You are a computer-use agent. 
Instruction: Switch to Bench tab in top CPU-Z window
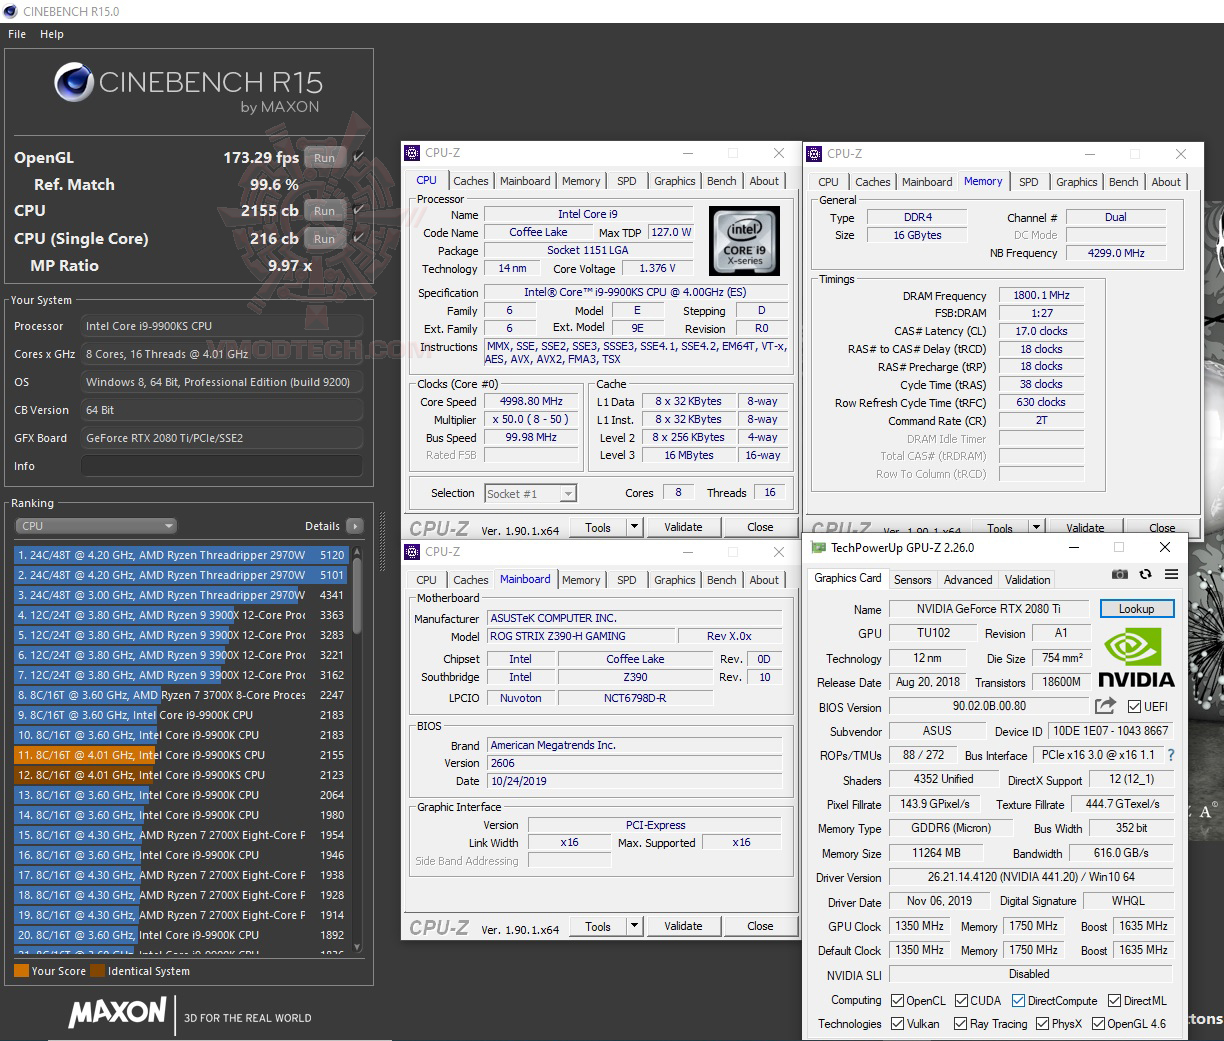point(721,181)
